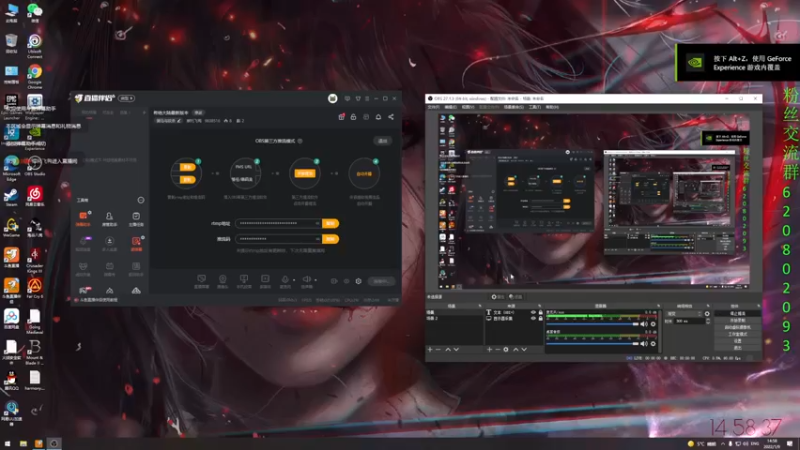Mute the desktop audio channel in OBS mixer
800x450 pixels.
click(x=644, y=343)
